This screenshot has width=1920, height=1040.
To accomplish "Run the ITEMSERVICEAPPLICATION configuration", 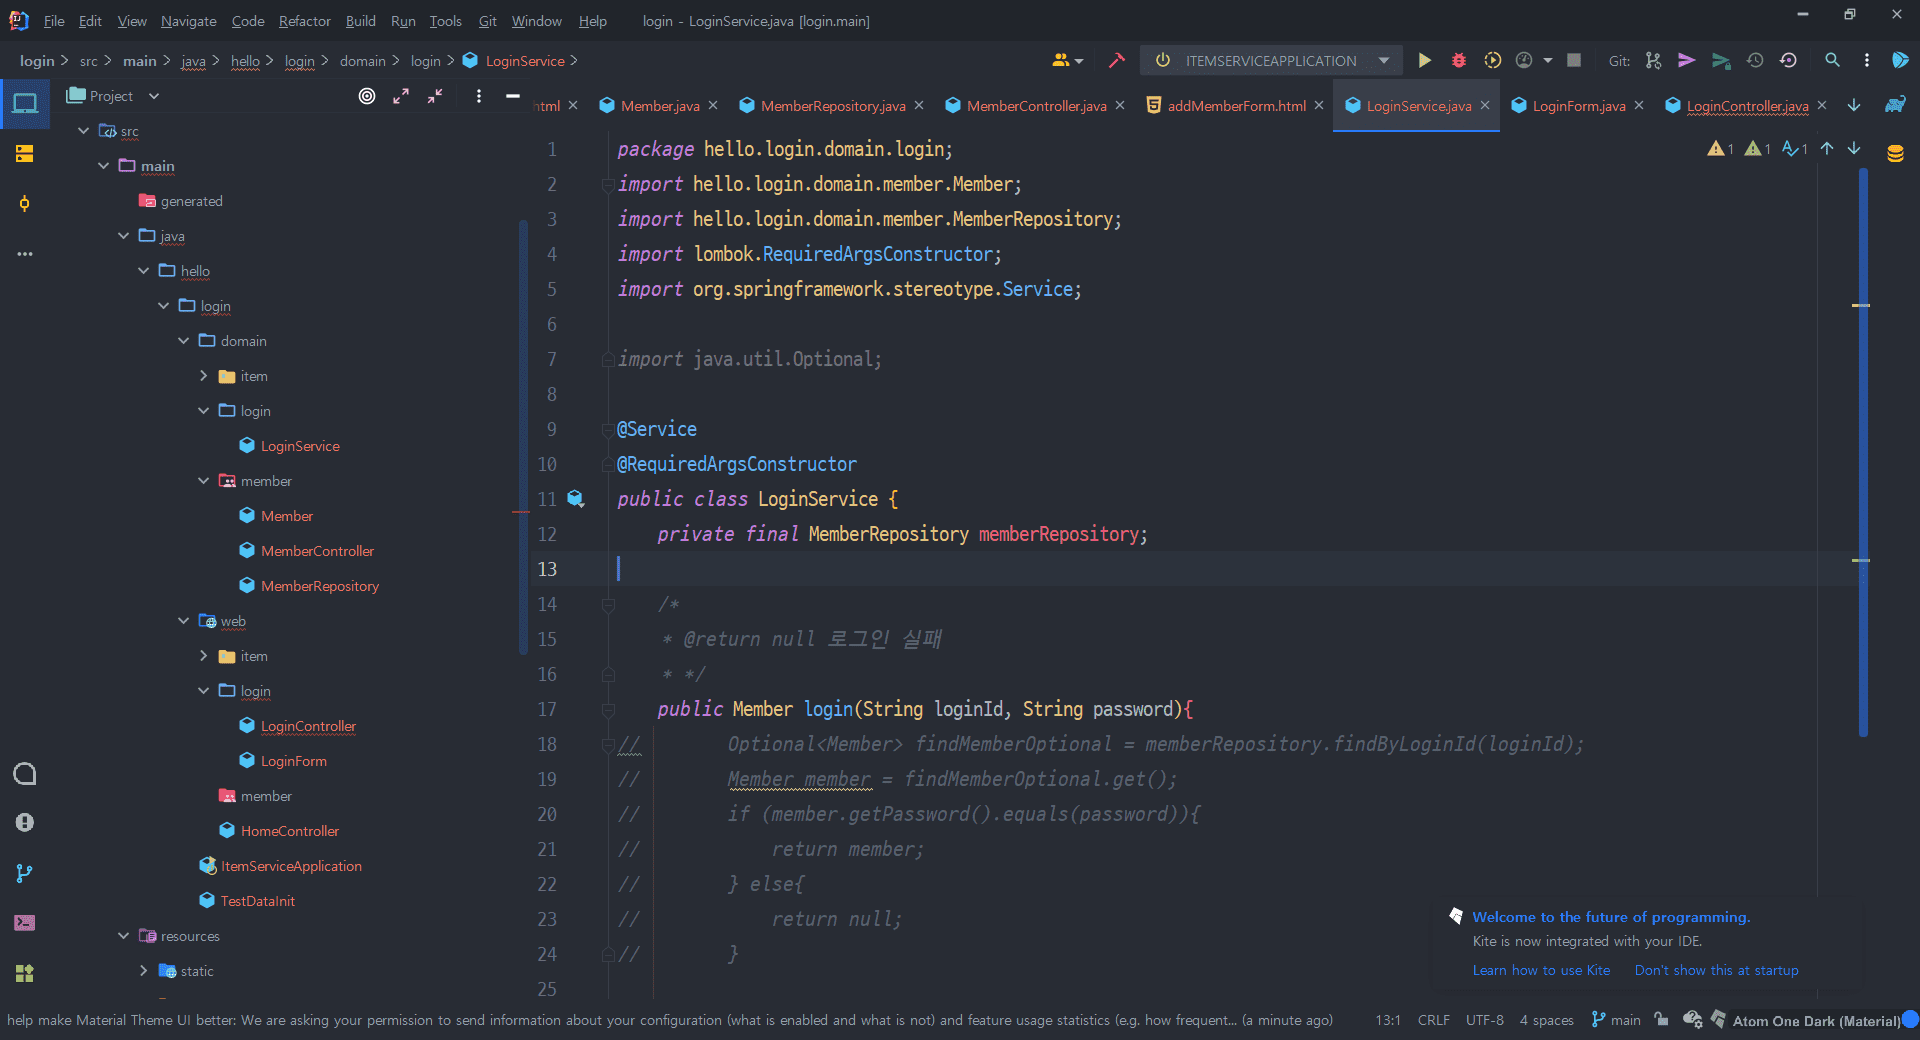I will [x=1424, y=61].
